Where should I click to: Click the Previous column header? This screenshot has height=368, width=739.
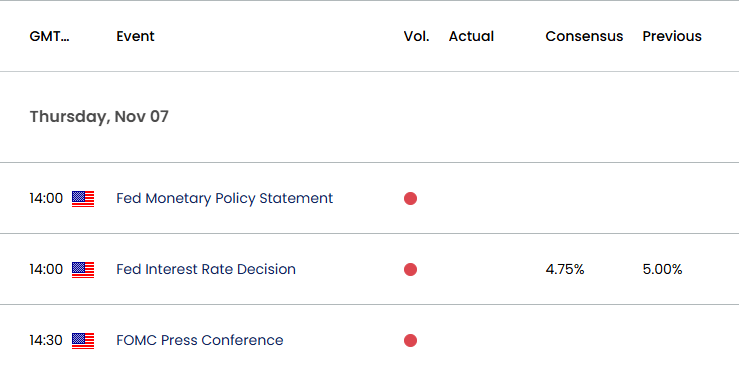point(672,36)
